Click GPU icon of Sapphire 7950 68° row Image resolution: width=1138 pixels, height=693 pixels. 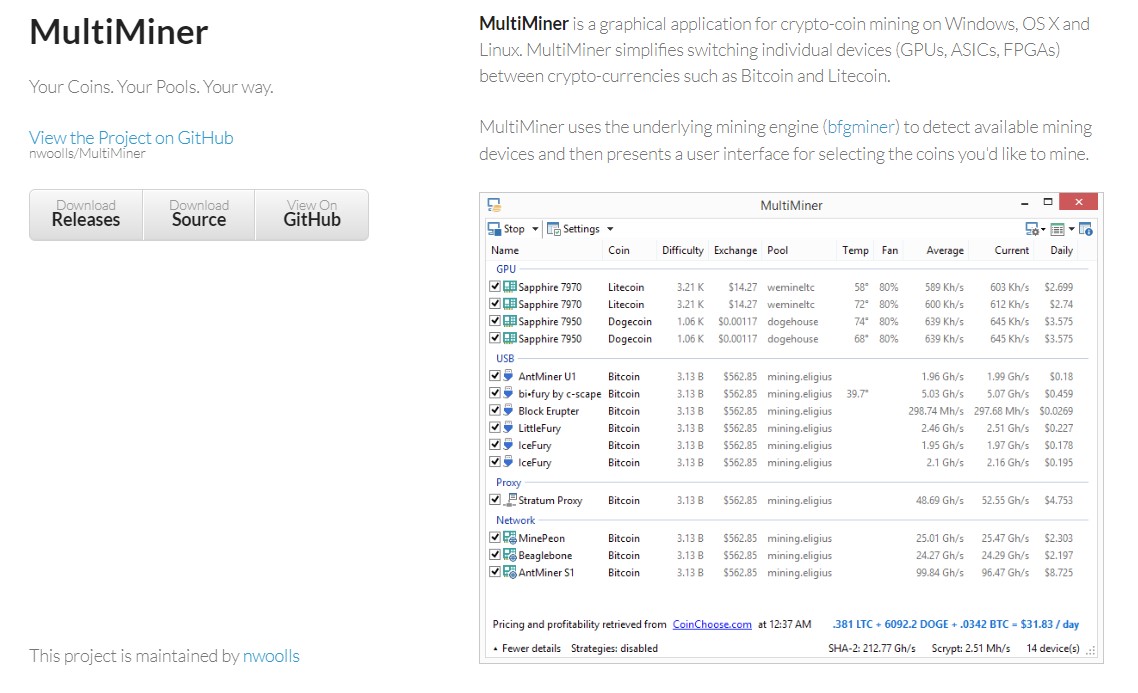[510, 338]
